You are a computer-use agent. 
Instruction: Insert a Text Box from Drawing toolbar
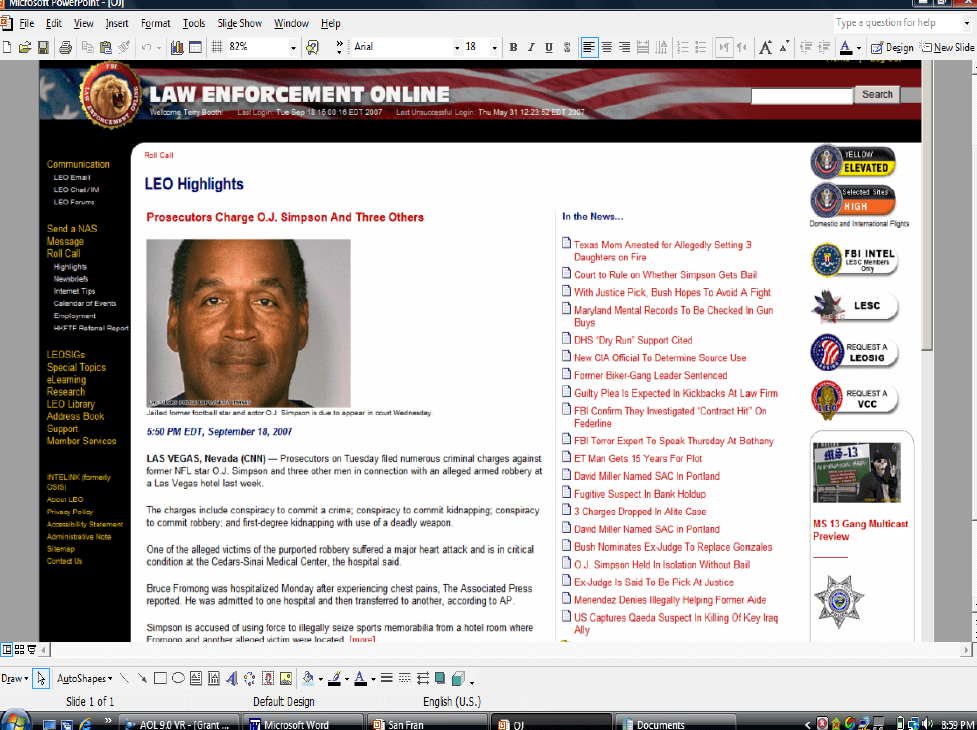196,678
